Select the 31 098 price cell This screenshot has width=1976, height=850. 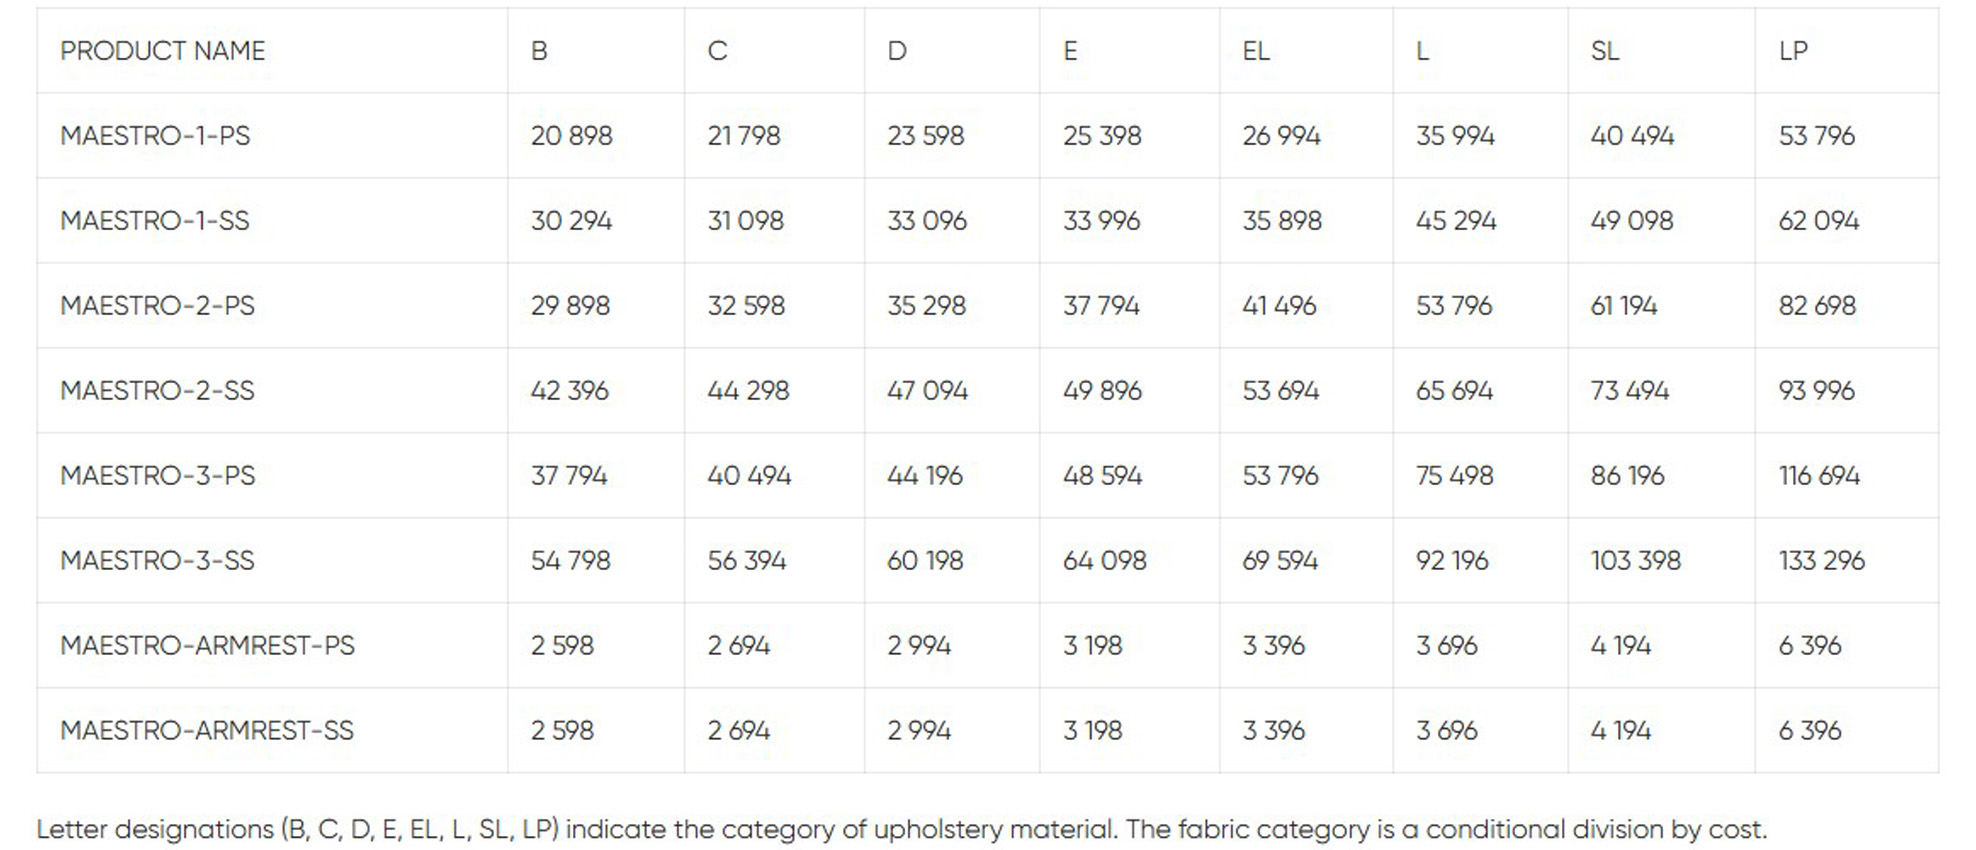coord(745,221)
